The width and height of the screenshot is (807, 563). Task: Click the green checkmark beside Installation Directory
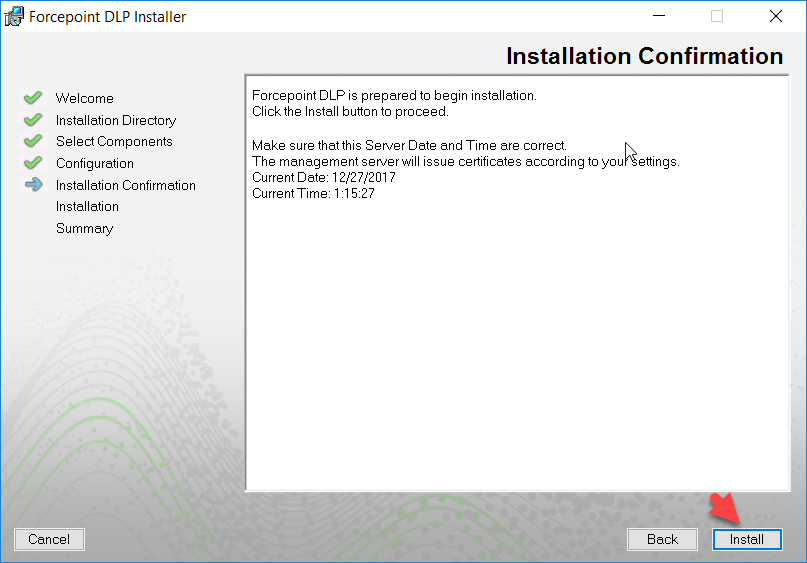tap(33, 119)
